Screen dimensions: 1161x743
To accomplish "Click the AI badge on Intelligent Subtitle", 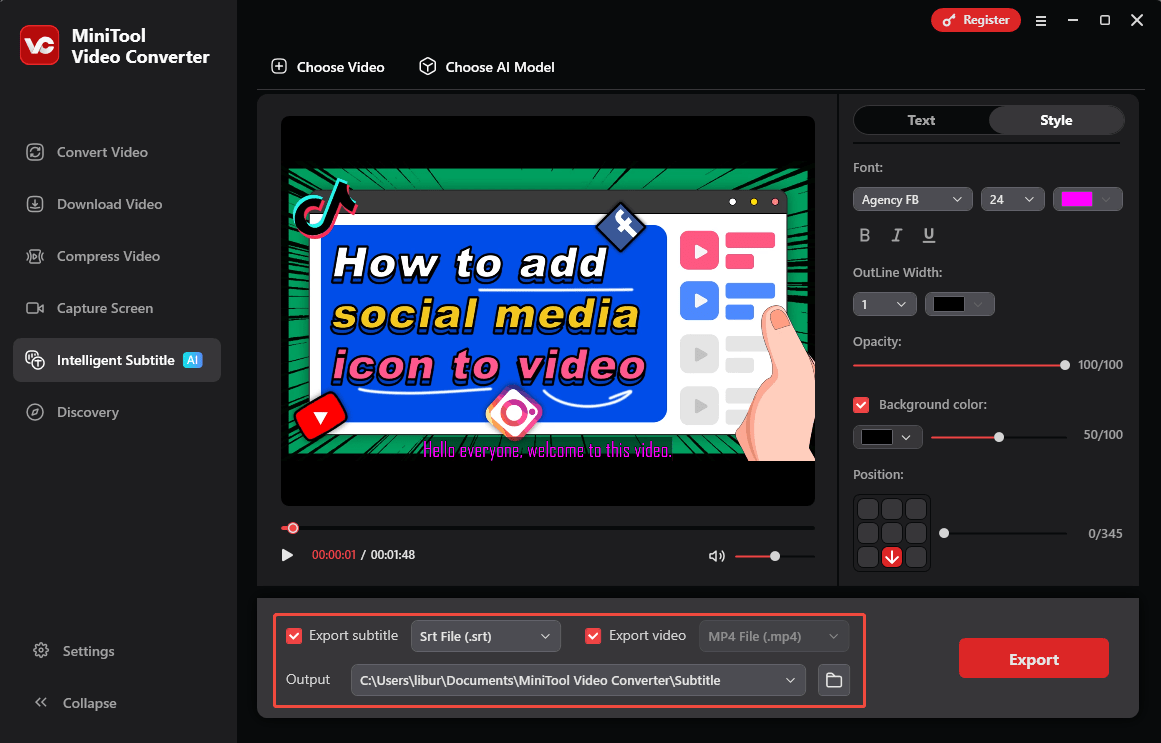I will click(x=193, y=360).
